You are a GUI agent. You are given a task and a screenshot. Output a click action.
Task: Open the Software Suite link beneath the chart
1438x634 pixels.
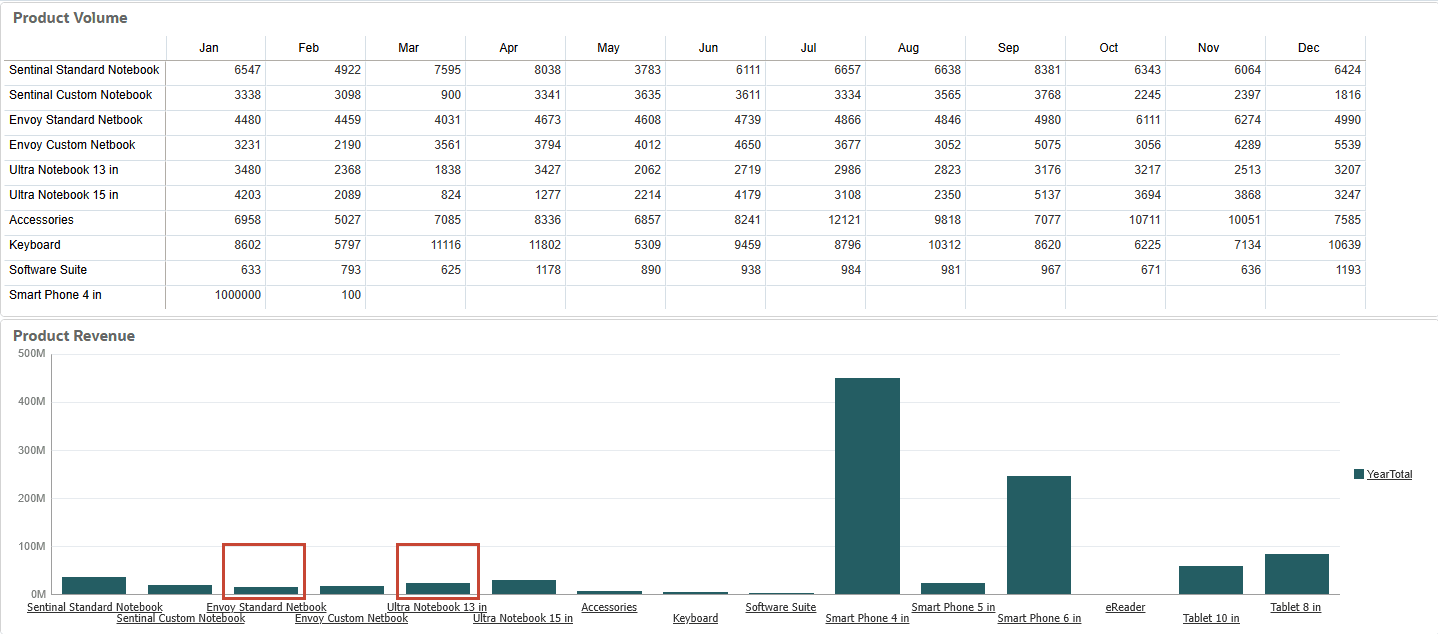[781, 607]
